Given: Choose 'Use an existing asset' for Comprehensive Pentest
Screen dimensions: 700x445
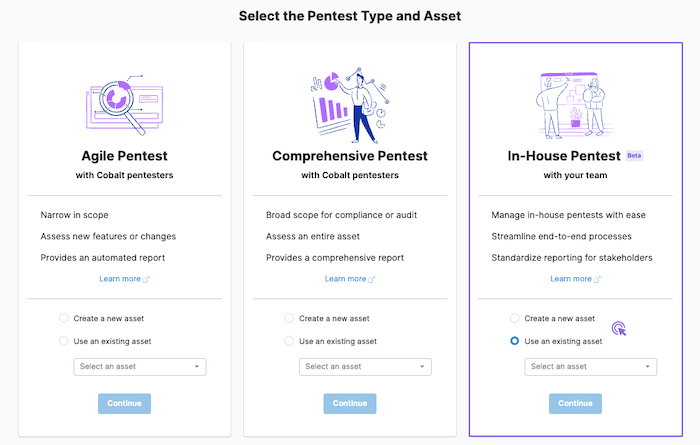Looking at the screenshot, I should [290, 341].
